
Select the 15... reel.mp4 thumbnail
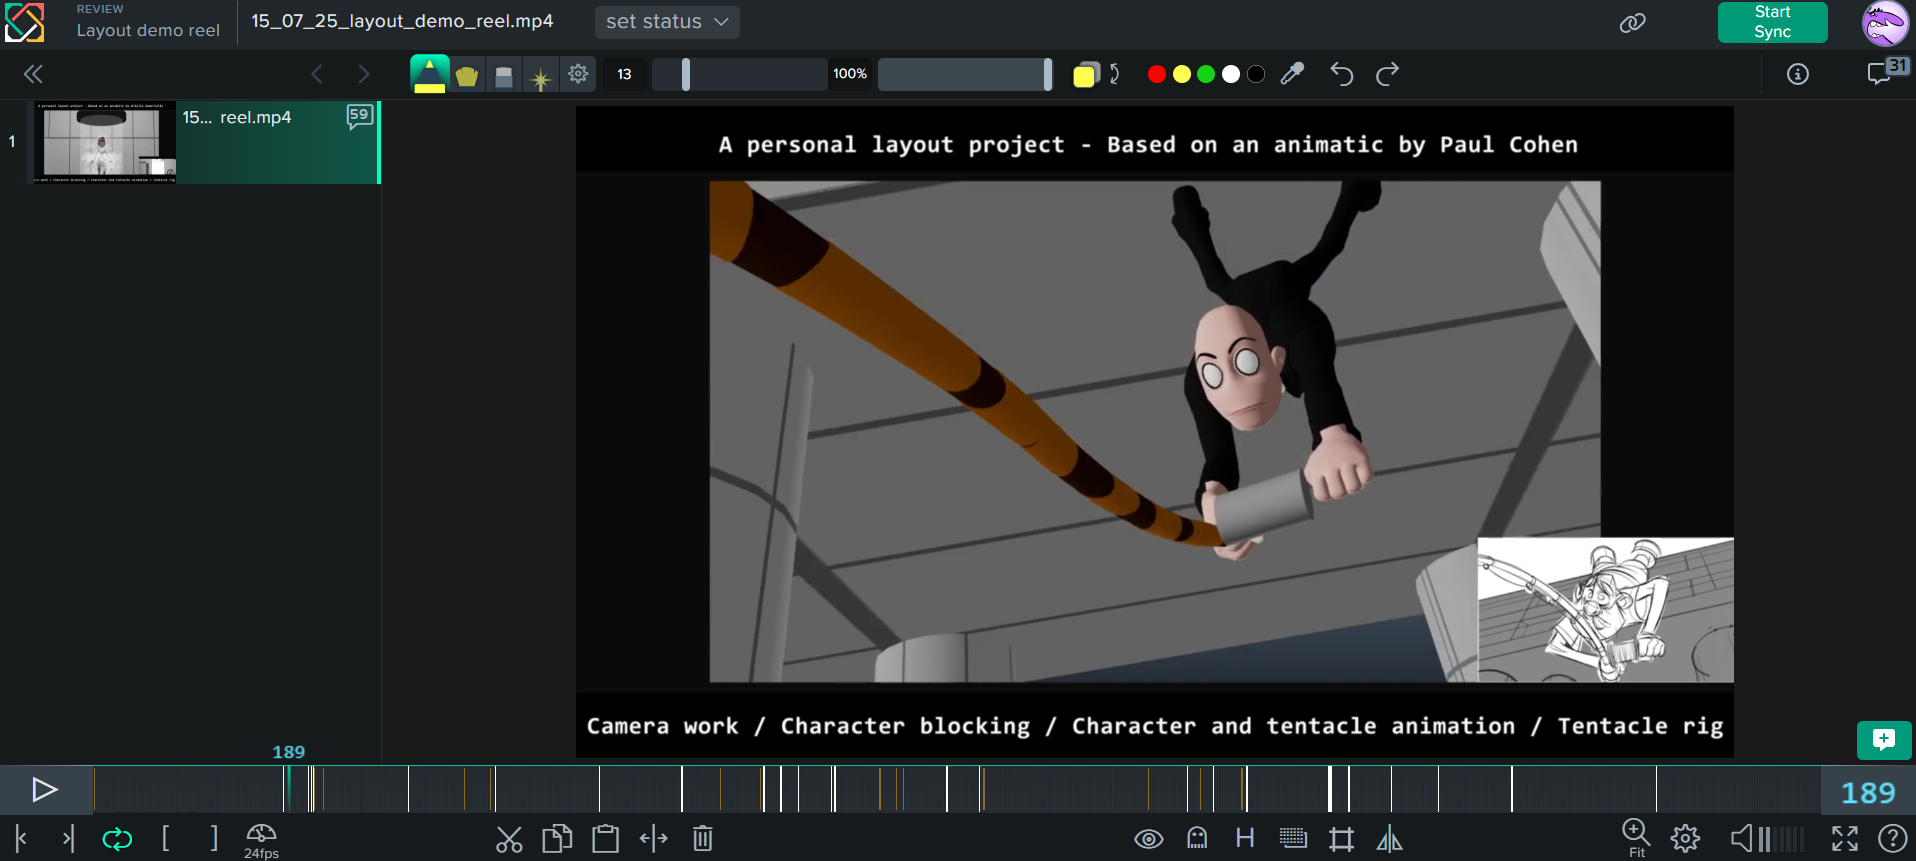[105, 142]
